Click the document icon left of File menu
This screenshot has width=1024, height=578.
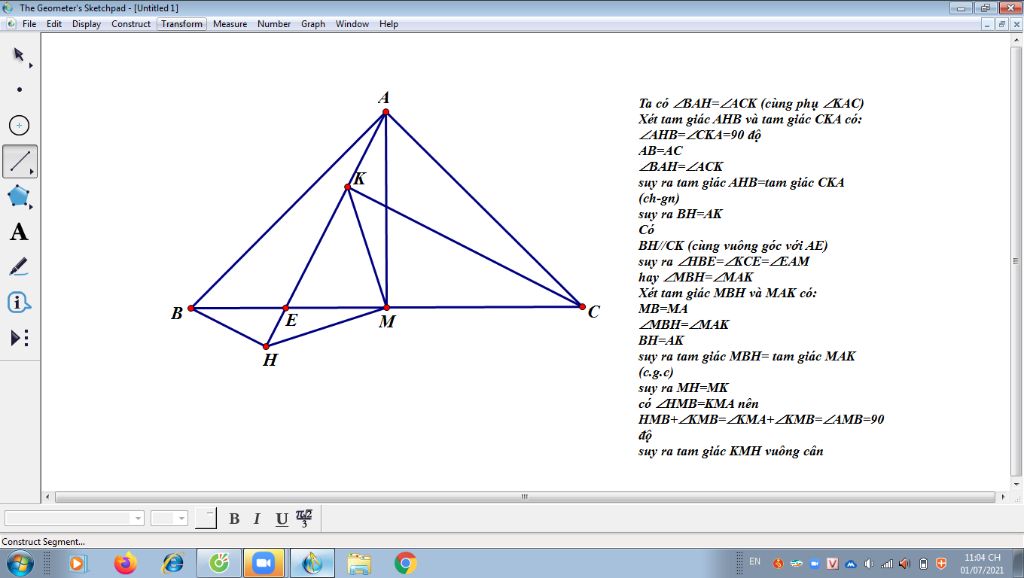10,24
